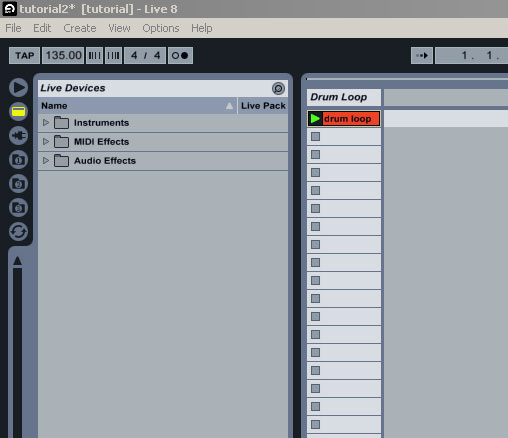
Task: Expand the Instruments folder
Action: [x=46, y=122]
